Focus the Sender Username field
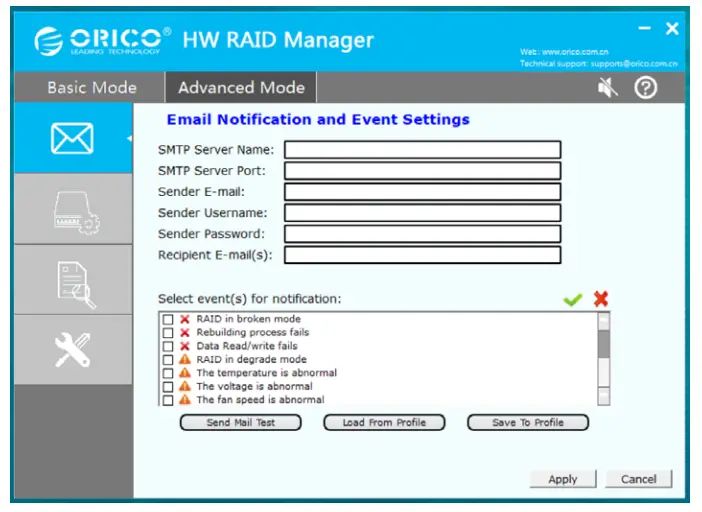This screenshot has width=702, height=512. tap(423, 213)
